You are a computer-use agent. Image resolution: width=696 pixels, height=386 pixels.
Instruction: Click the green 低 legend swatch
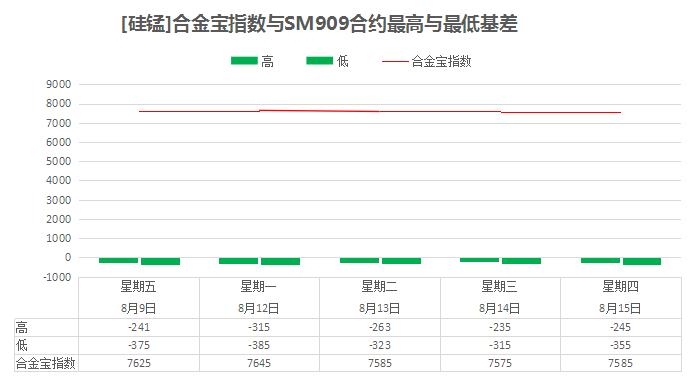319,61
